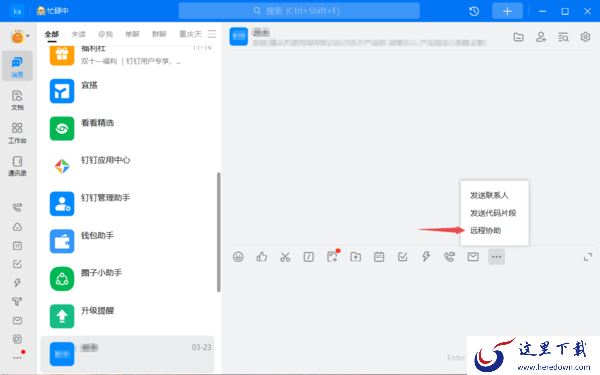This screenshot has width=600, height=375.
Task: Open the 钉钉管理助手 conversation
Action: click(x=127, y=204)
